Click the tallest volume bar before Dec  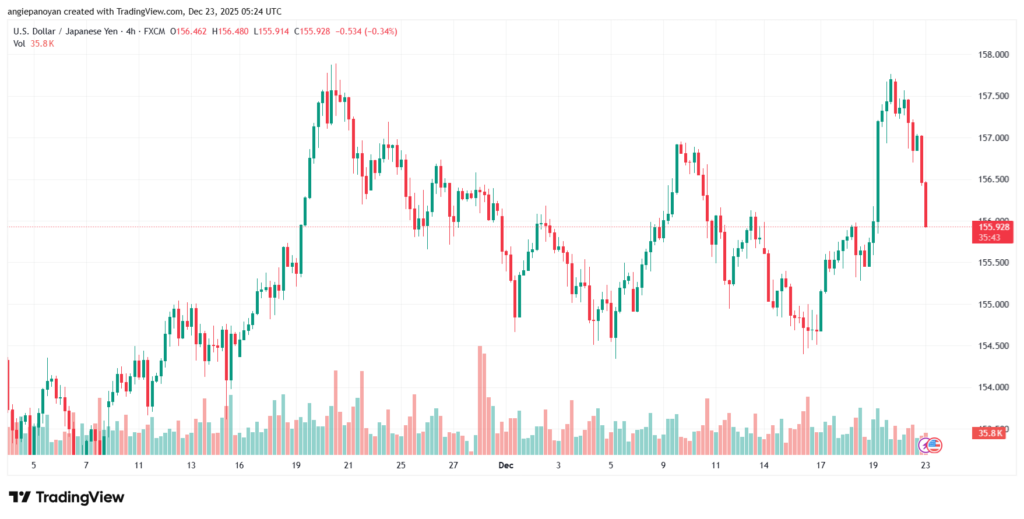pos(481,400)
